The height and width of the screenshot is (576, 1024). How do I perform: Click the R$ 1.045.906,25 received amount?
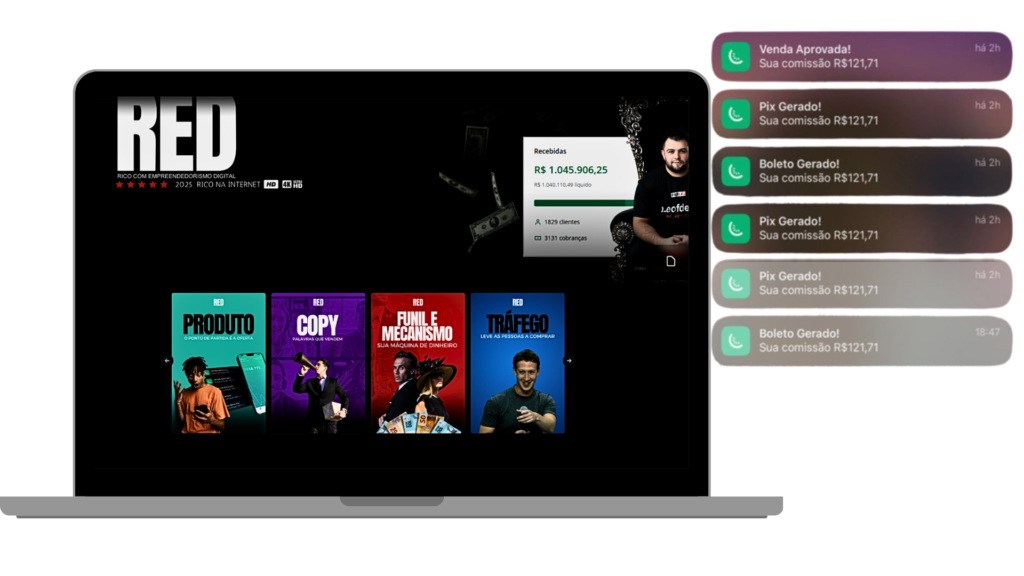point(571,170)
